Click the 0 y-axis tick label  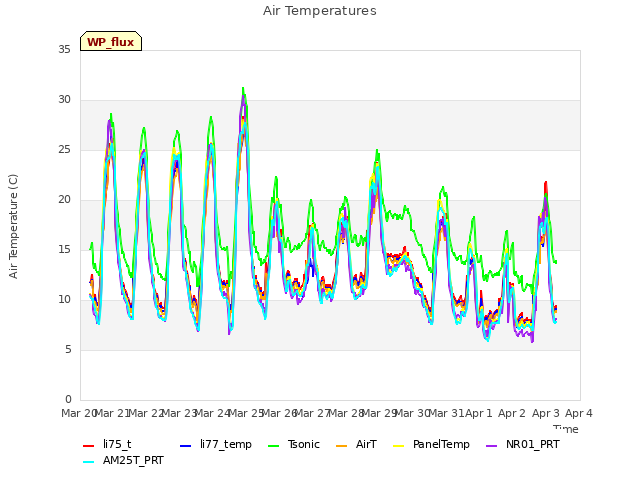[x=68, y=400]
